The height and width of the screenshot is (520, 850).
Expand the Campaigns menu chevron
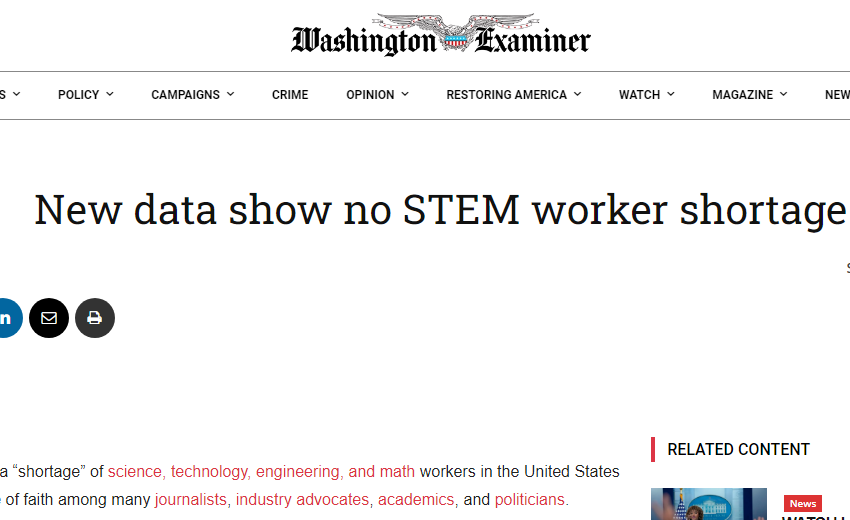pos(230,95)
